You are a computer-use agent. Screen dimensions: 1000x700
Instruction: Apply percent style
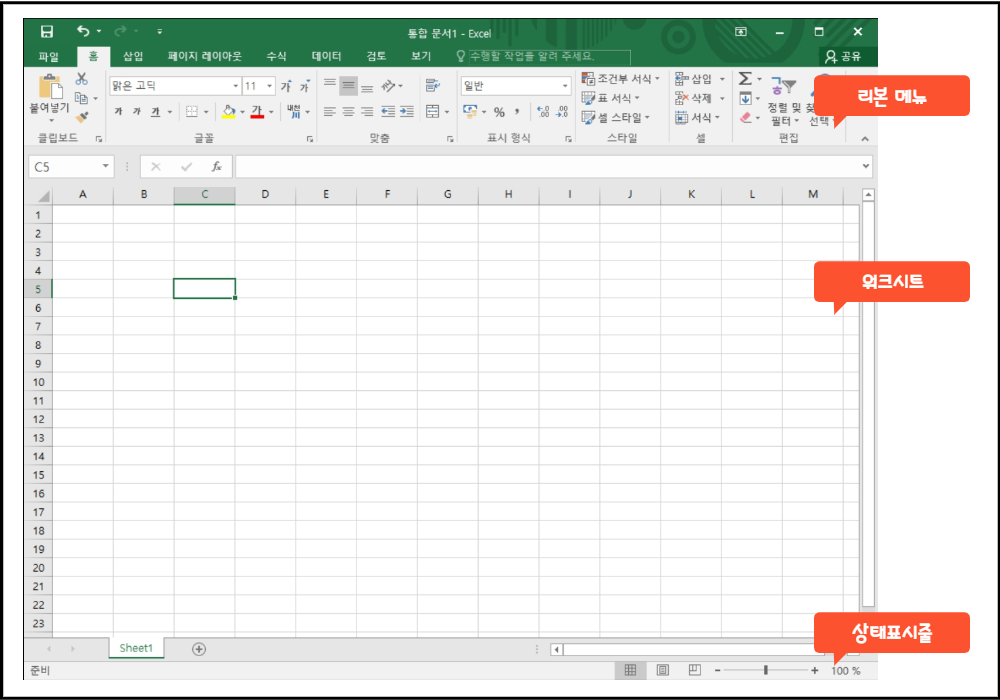point(499,112)
